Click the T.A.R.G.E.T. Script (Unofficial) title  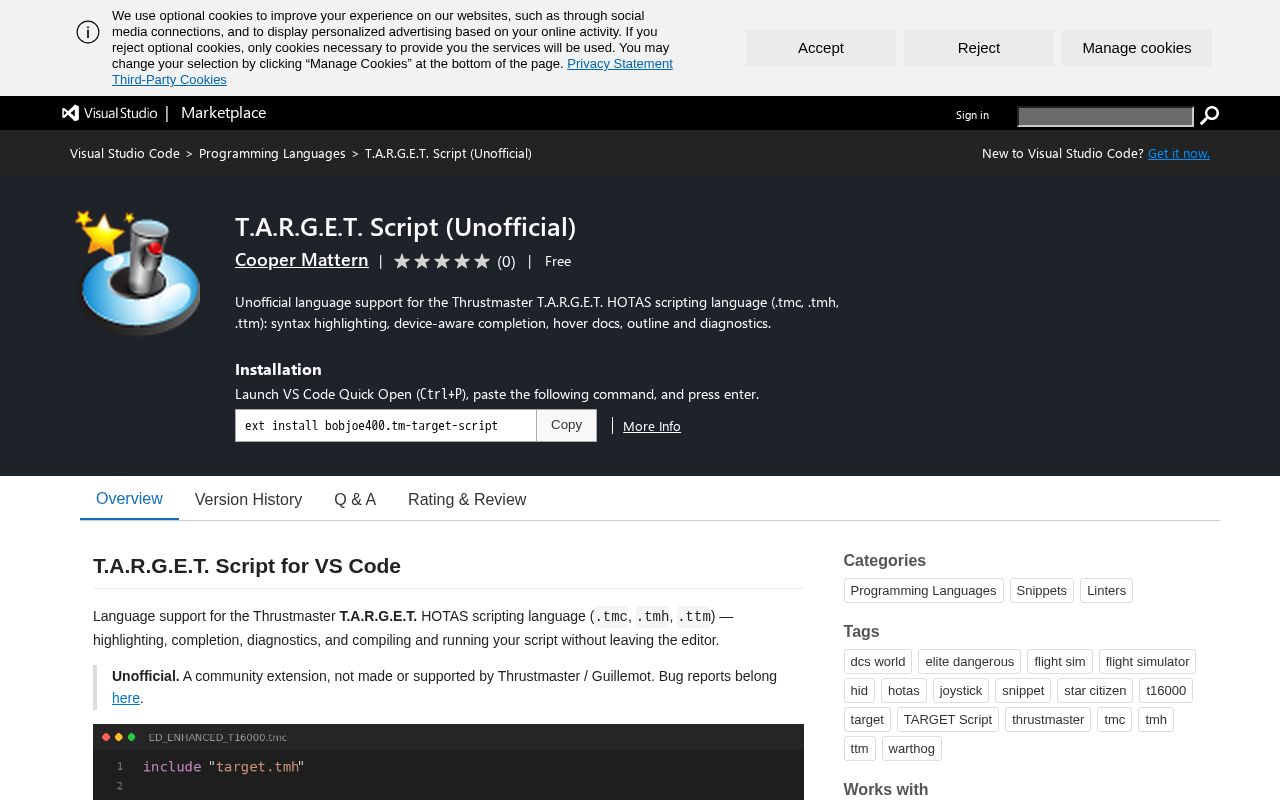pyautogui.click(x=406, y=227)
